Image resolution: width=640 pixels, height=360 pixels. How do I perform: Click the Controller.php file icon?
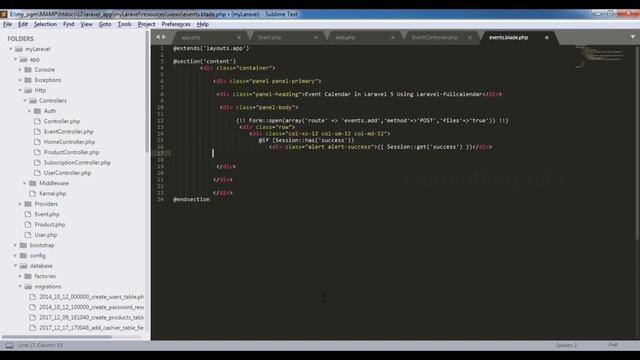coord(37,121)
